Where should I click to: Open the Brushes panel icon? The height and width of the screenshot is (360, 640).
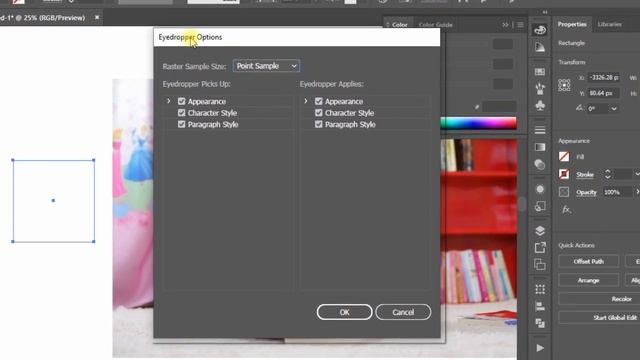[540, 88]
